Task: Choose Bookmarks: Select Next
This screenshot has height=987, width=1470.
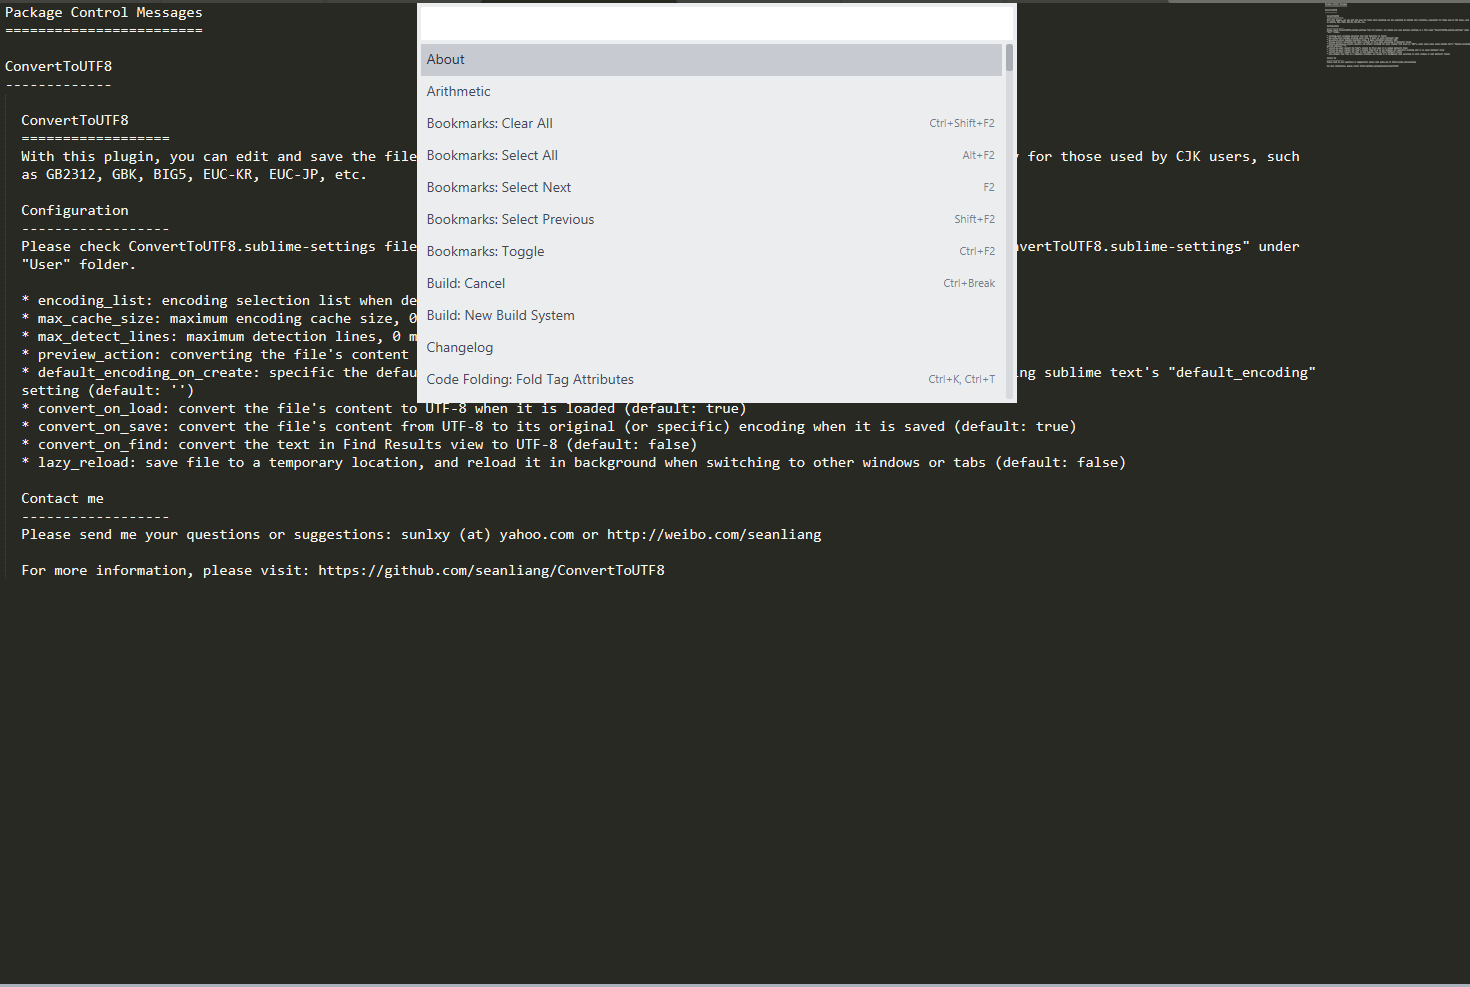Action: [x=711, y=188]
